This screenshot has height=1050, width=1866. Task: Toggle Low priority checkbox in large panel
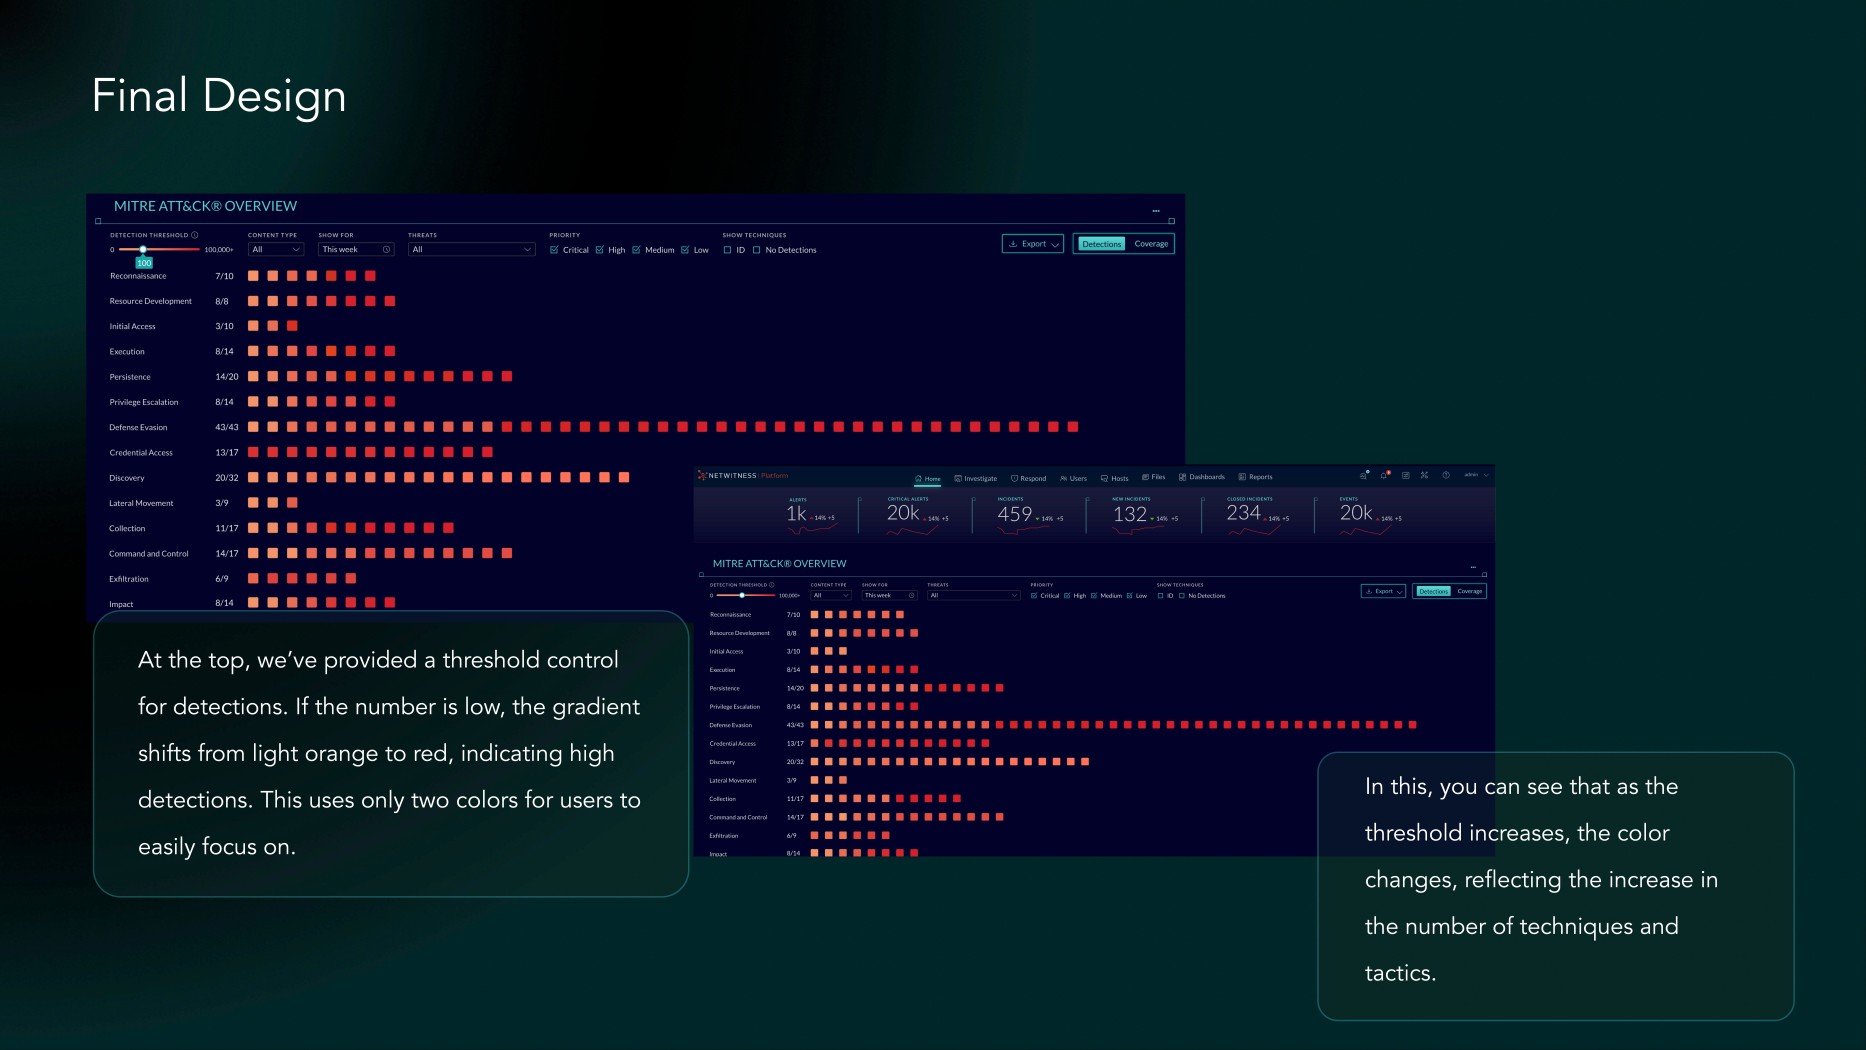(685, 250)
